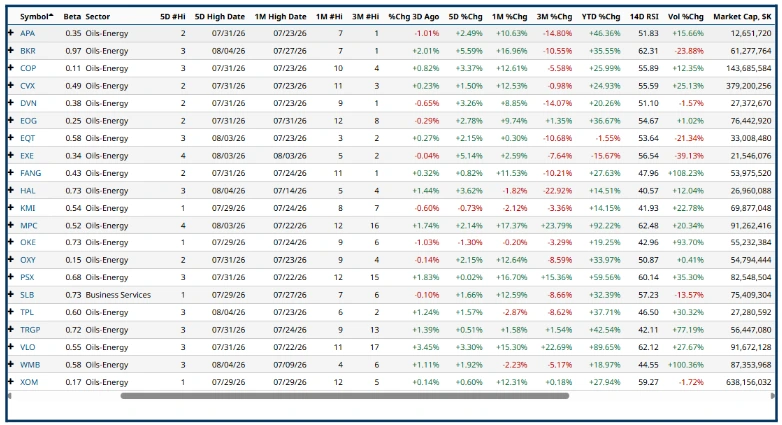The width and height of the screenshot is (782, 425).
Task: Expand the COP row plus icon
Action: tap(10, 68)
